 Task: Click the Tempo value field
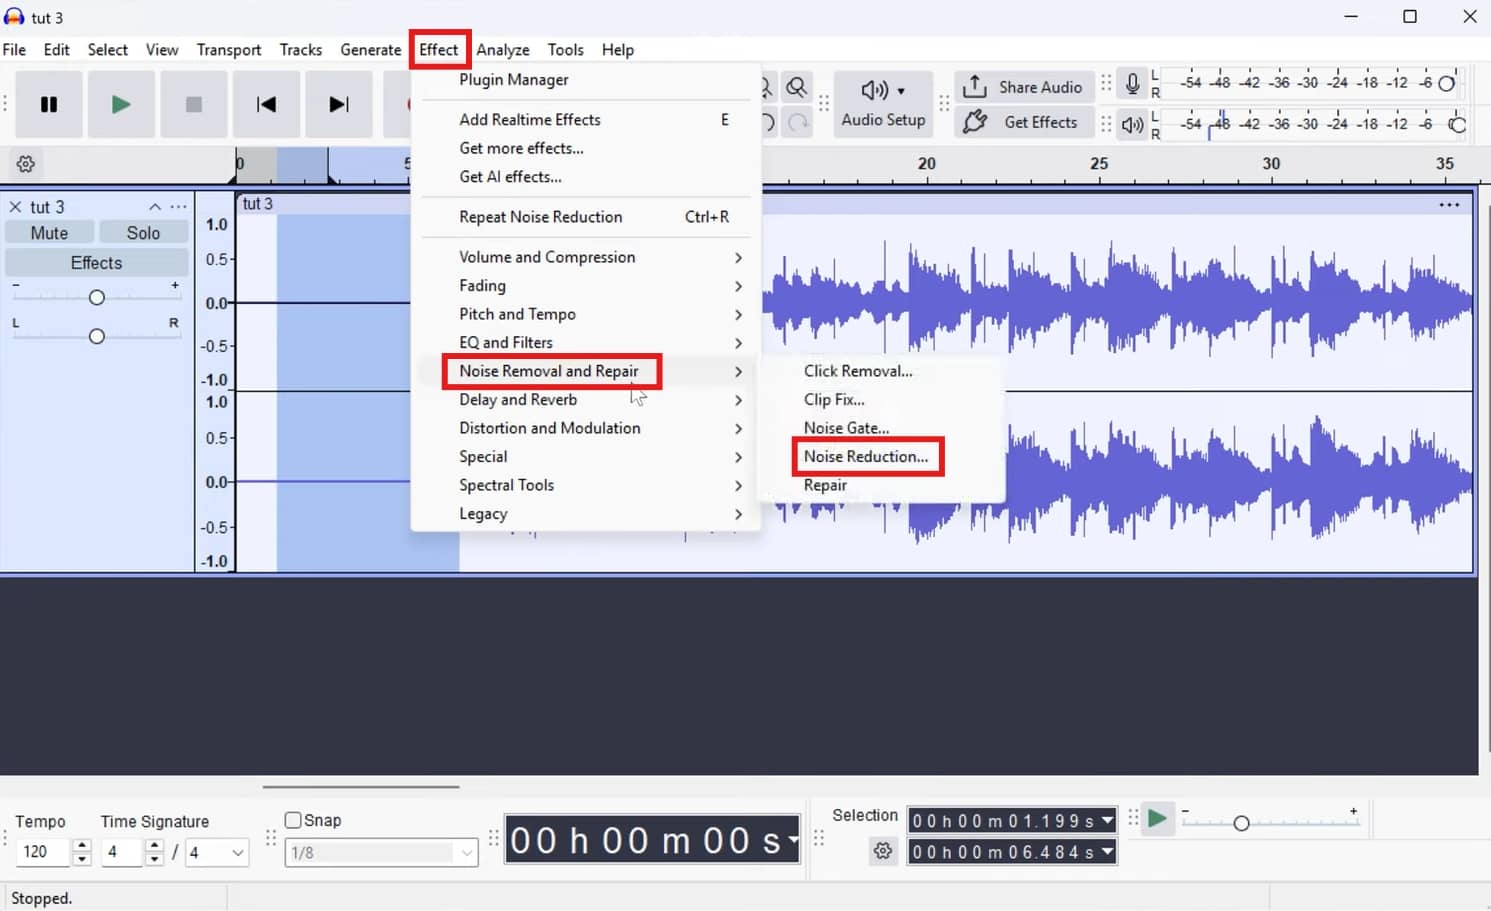pyautogui.click(x=45, y=852)
